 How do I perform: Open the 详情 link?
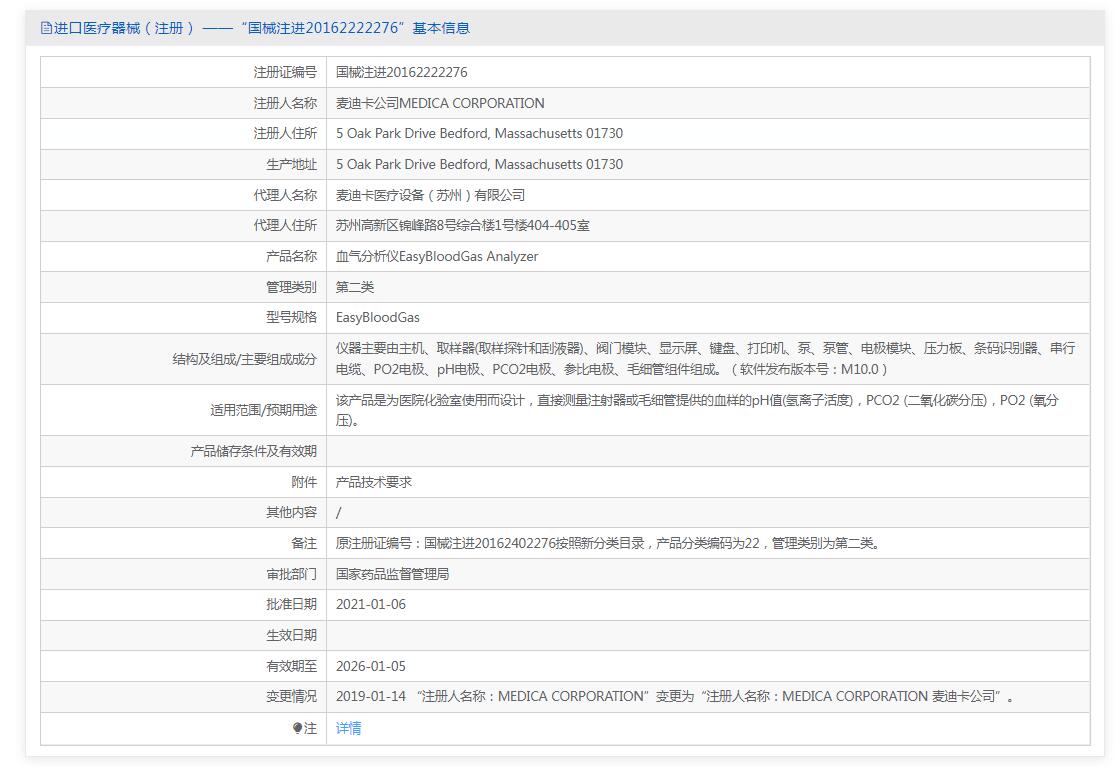click(349, 728)
